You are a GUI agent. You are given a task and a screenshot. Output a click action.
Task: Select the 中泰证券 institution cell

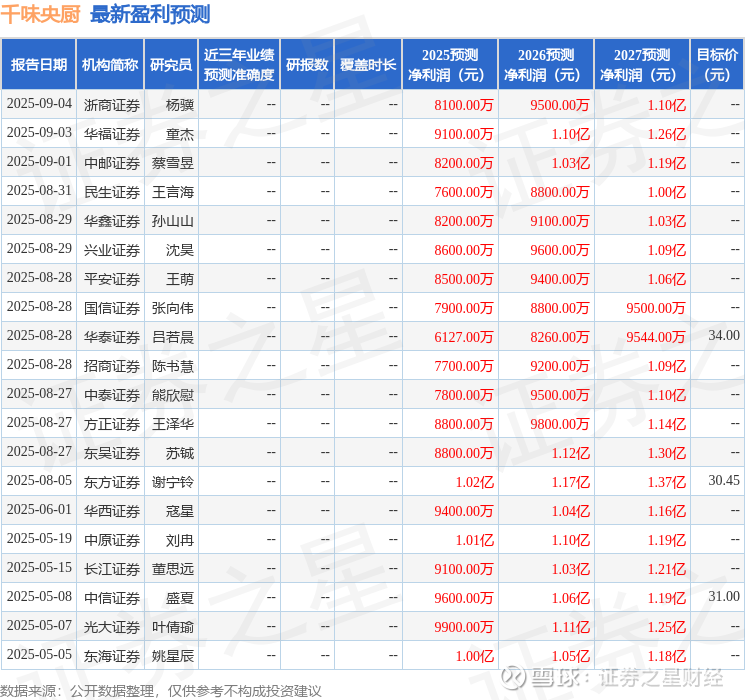click(112, 394)
